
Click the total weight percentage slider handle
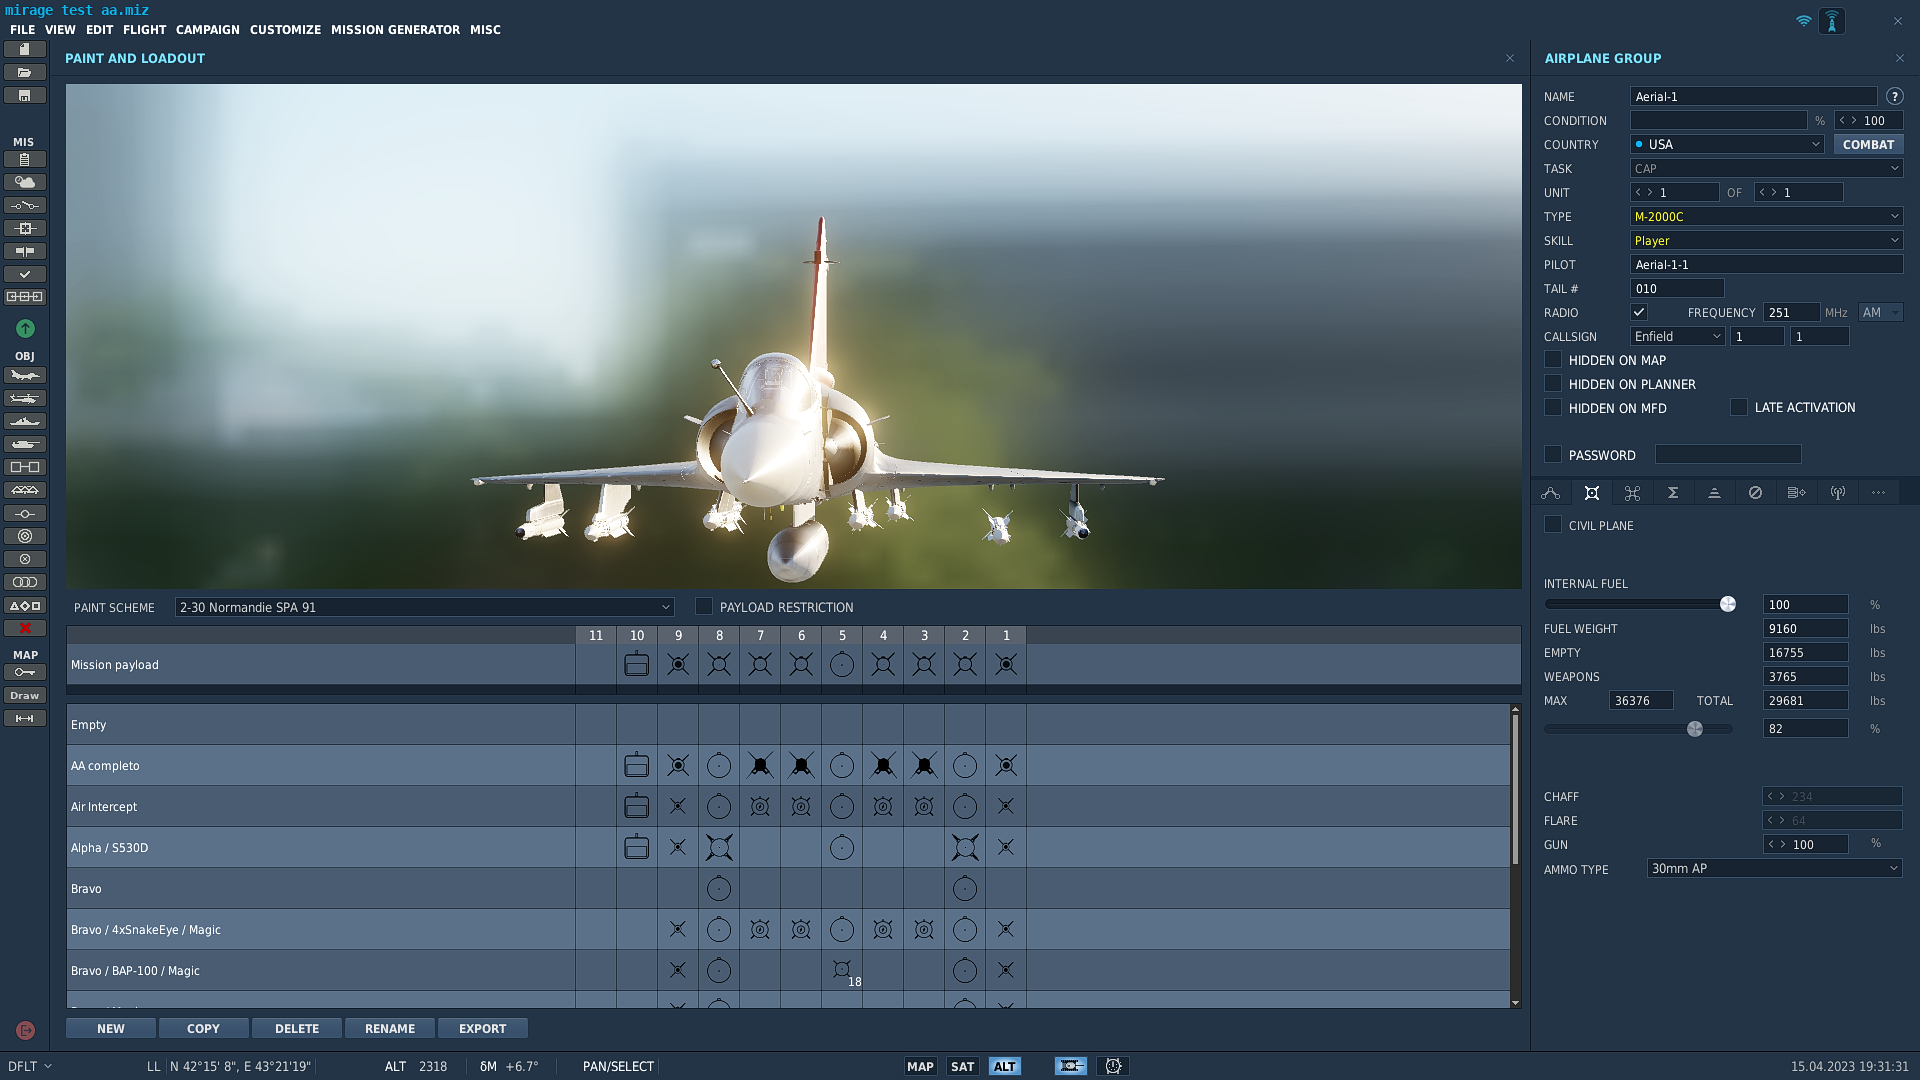(1694, 729)
